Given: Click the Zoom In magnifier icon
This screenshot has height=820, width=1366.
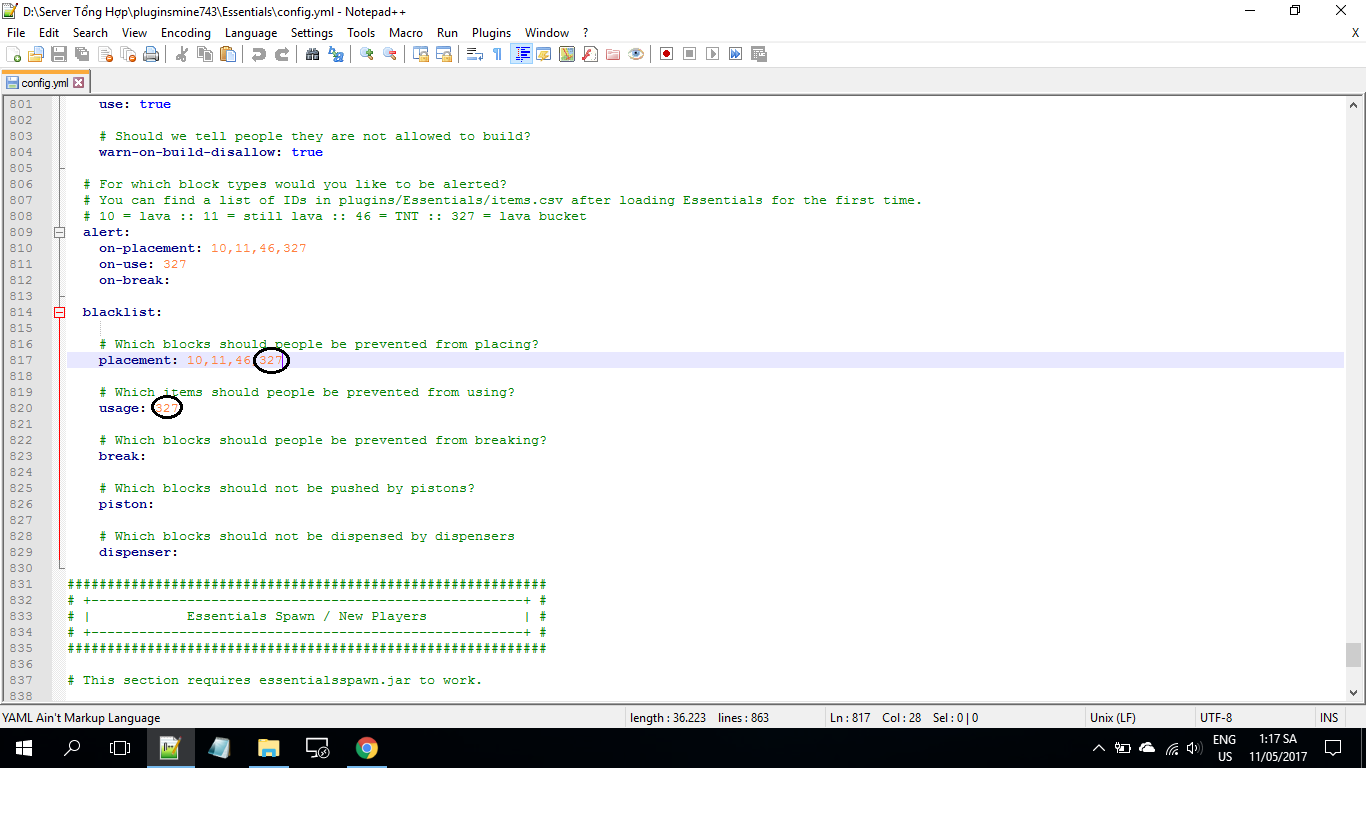Looking at the screenshot, I should (x=367, y=54).
